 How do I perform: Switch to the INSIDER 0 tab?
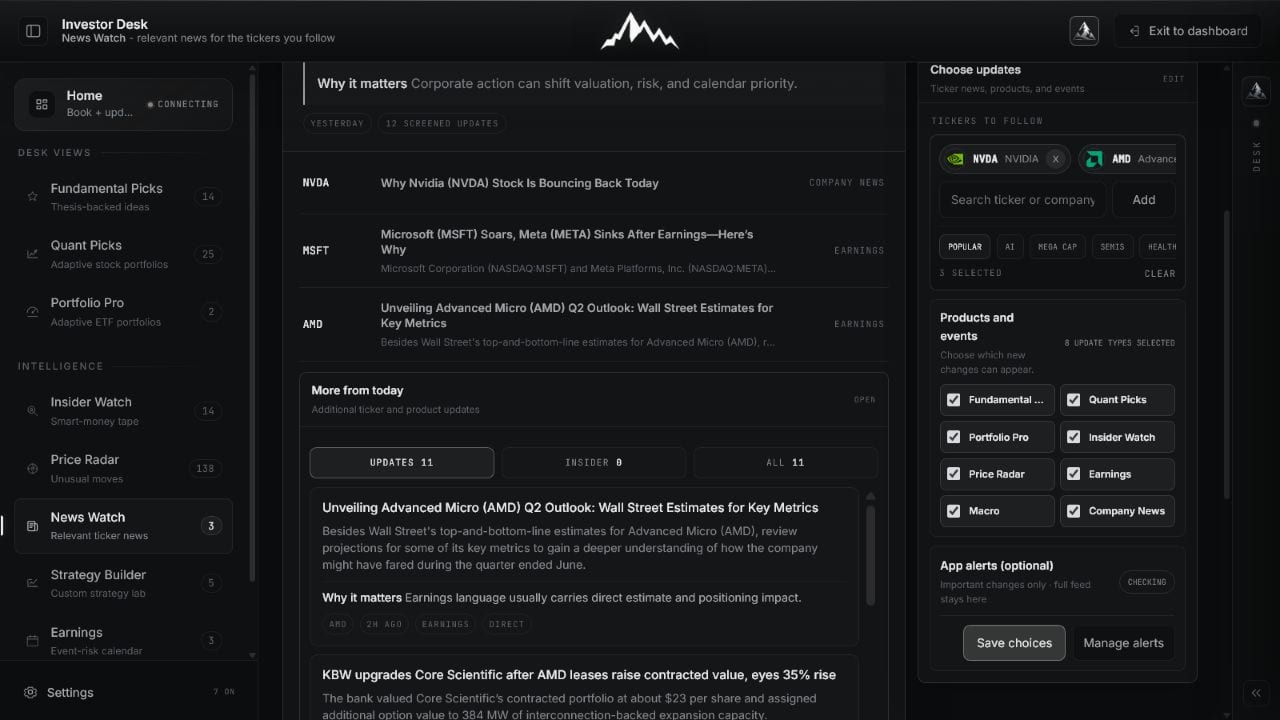coord(594,462)
